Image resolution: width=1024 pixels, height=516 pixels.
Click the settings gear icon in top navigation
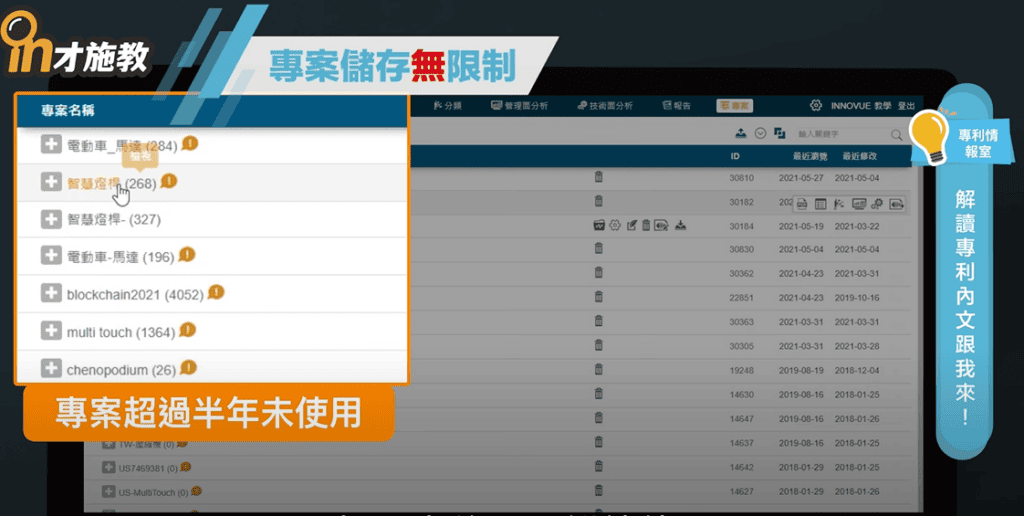tap(816, 106)
